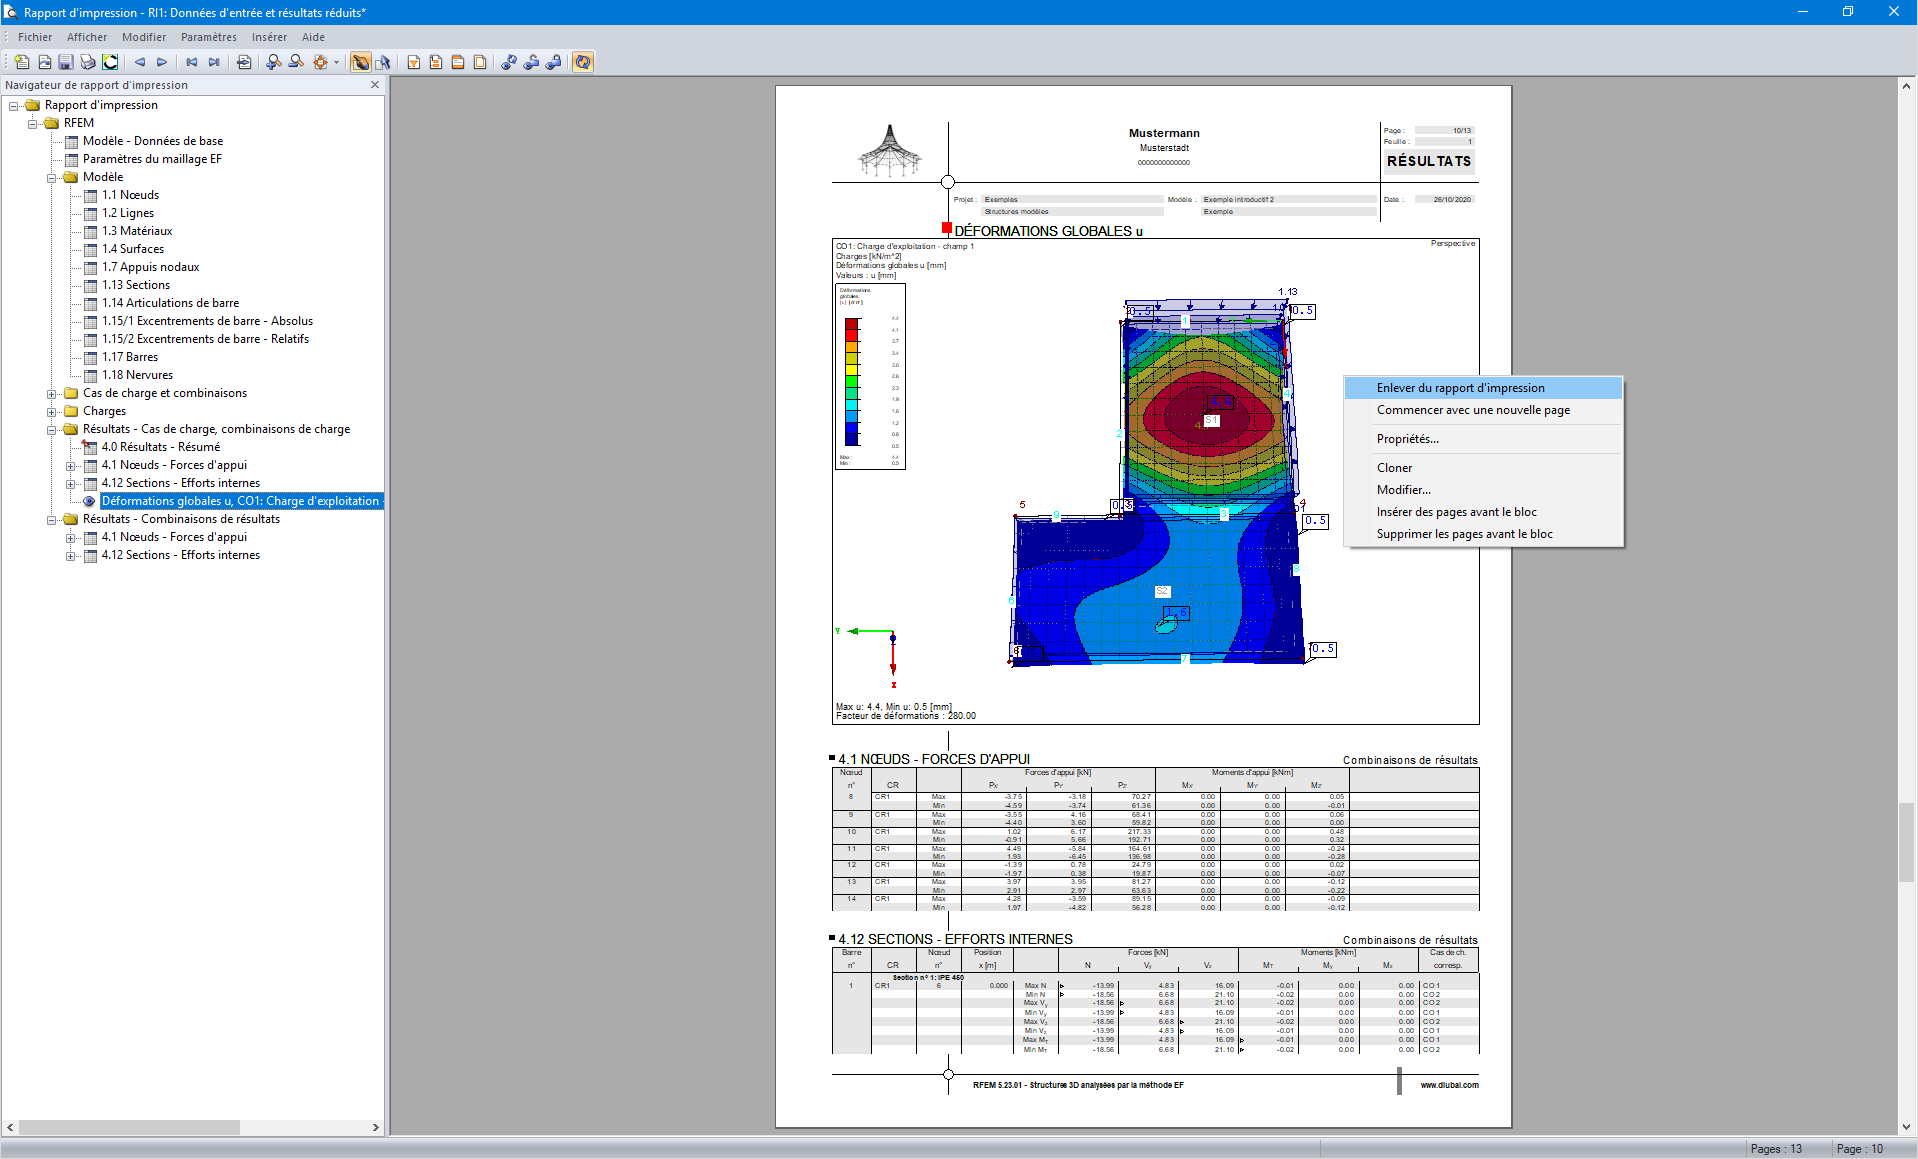Viewport: 1918px width, 1159px height.
Task: Toggle the hand pan mode tool
Action: tap(361, 62)
